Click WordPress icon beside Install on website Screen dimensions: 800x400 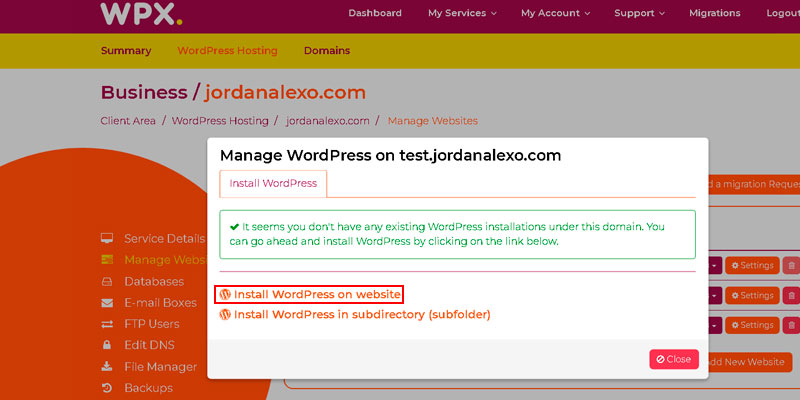[x=225, y=294]
